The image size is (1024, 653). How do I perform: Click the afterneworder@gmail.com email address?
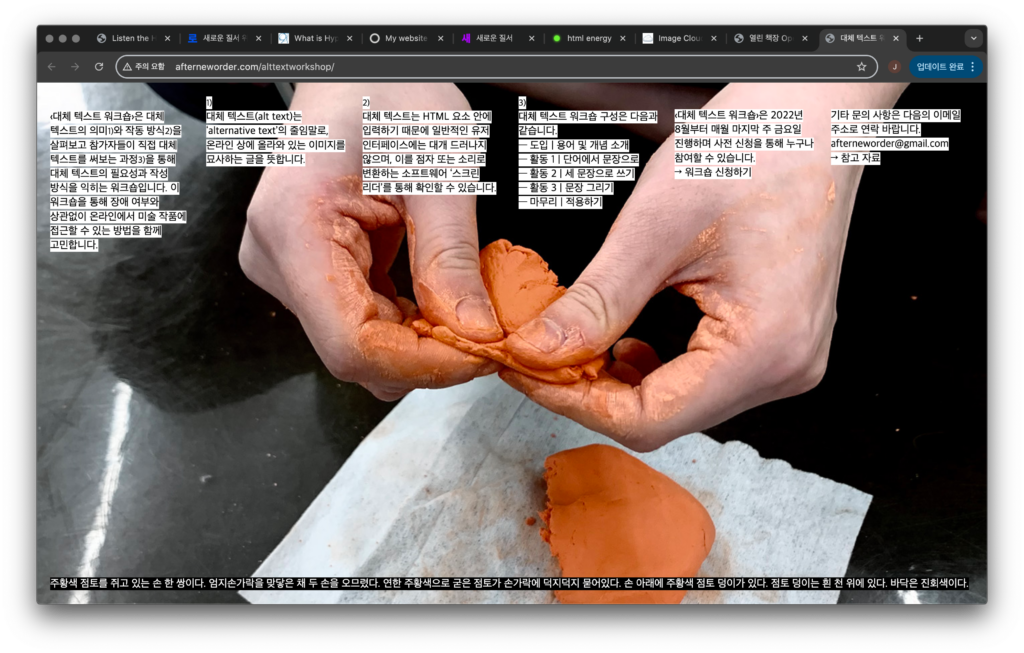coord(889,144)
